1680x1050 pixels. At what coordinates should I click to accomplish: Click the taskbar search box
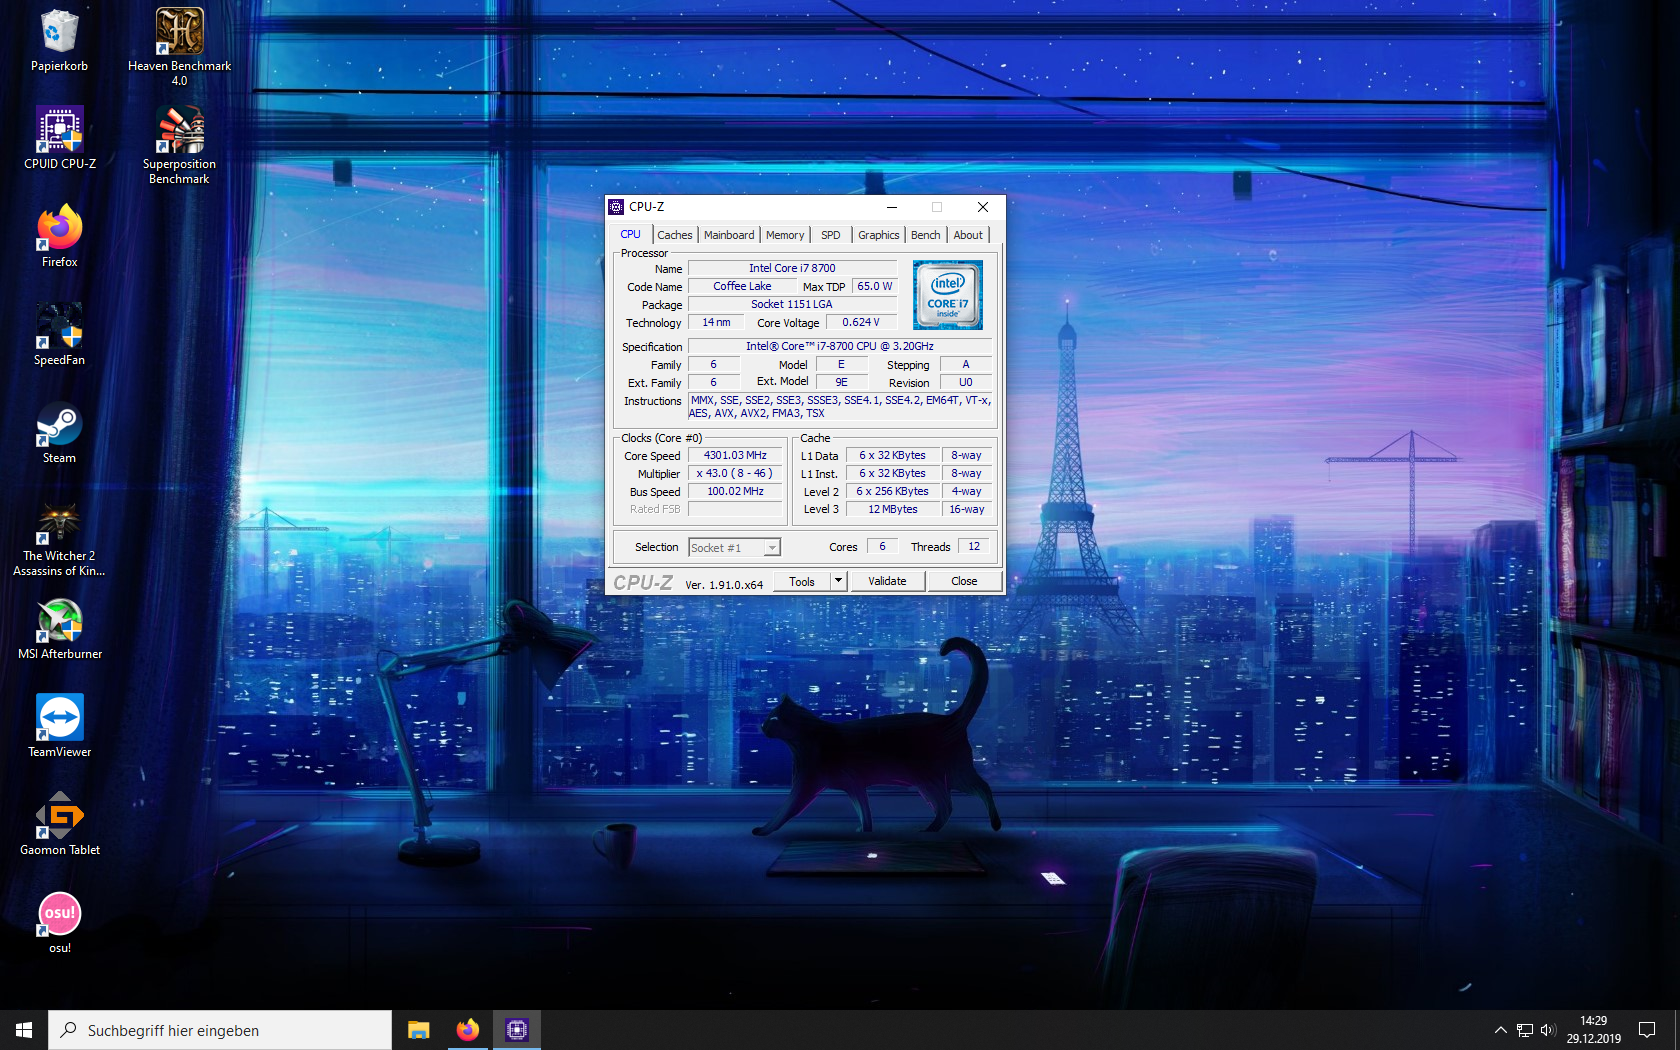(x=220, y=1030)
